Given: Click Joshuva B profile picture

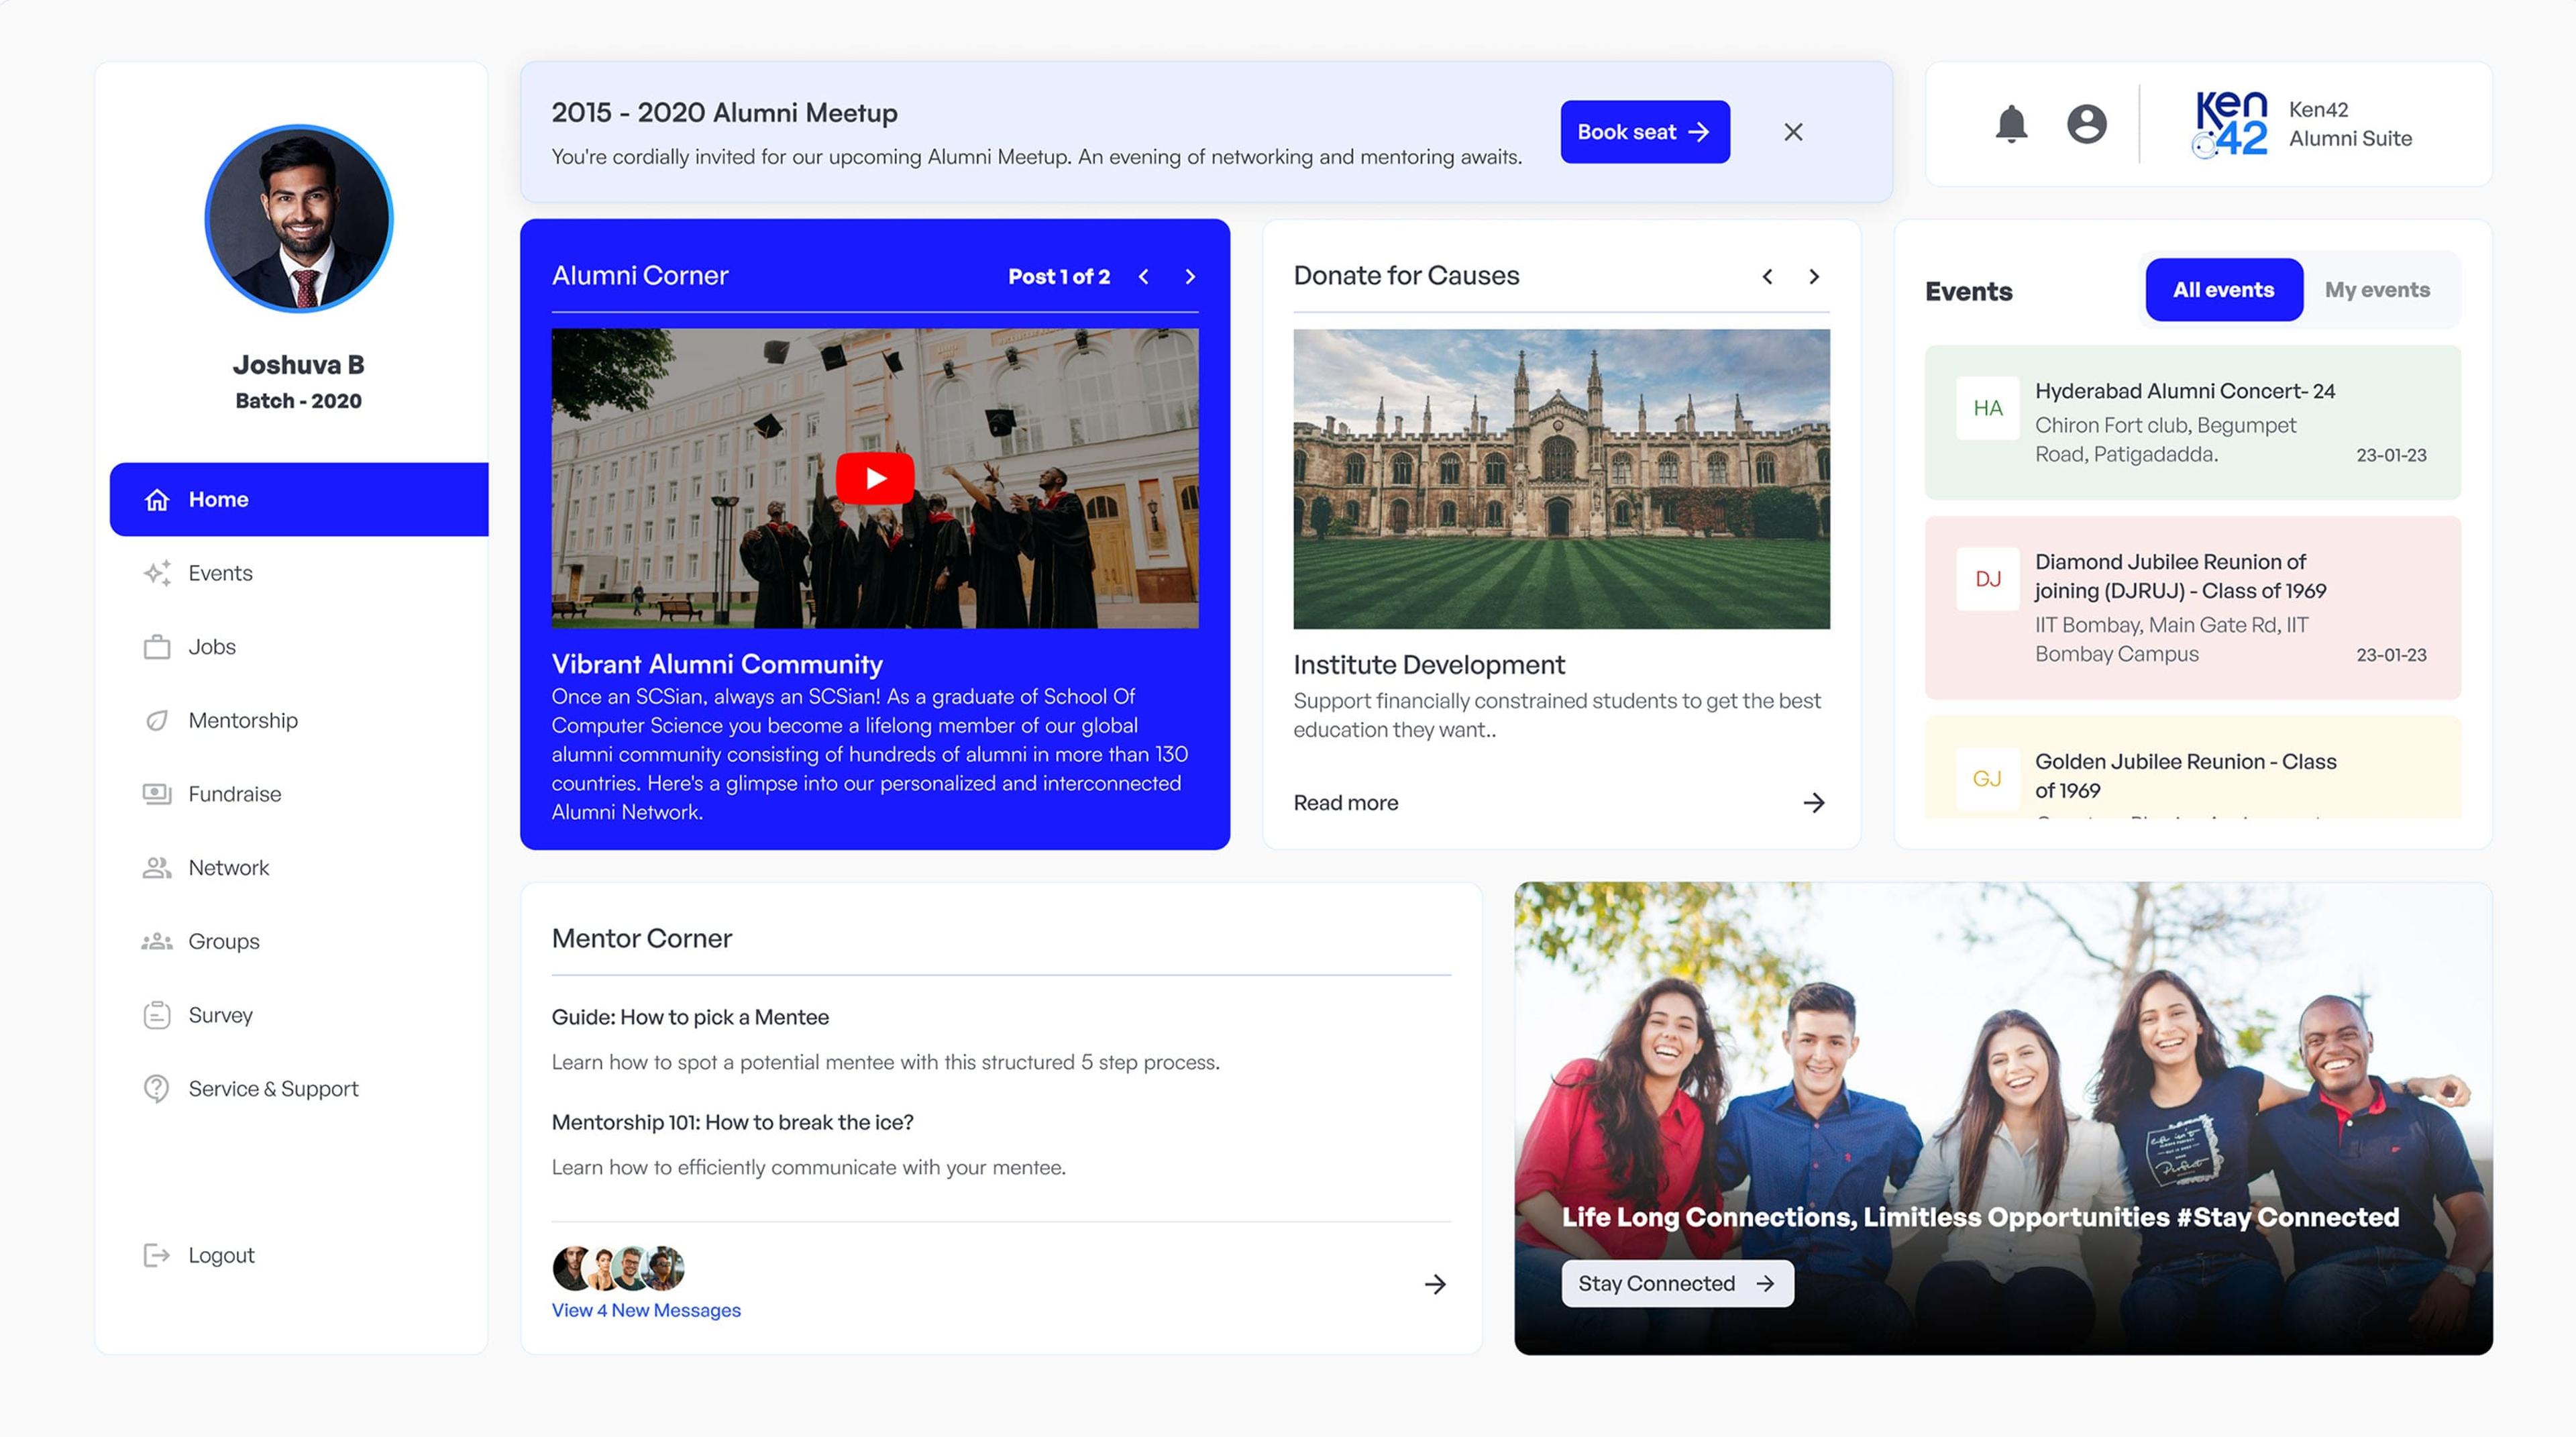Looking at the screenshot, I should (299, 219).
